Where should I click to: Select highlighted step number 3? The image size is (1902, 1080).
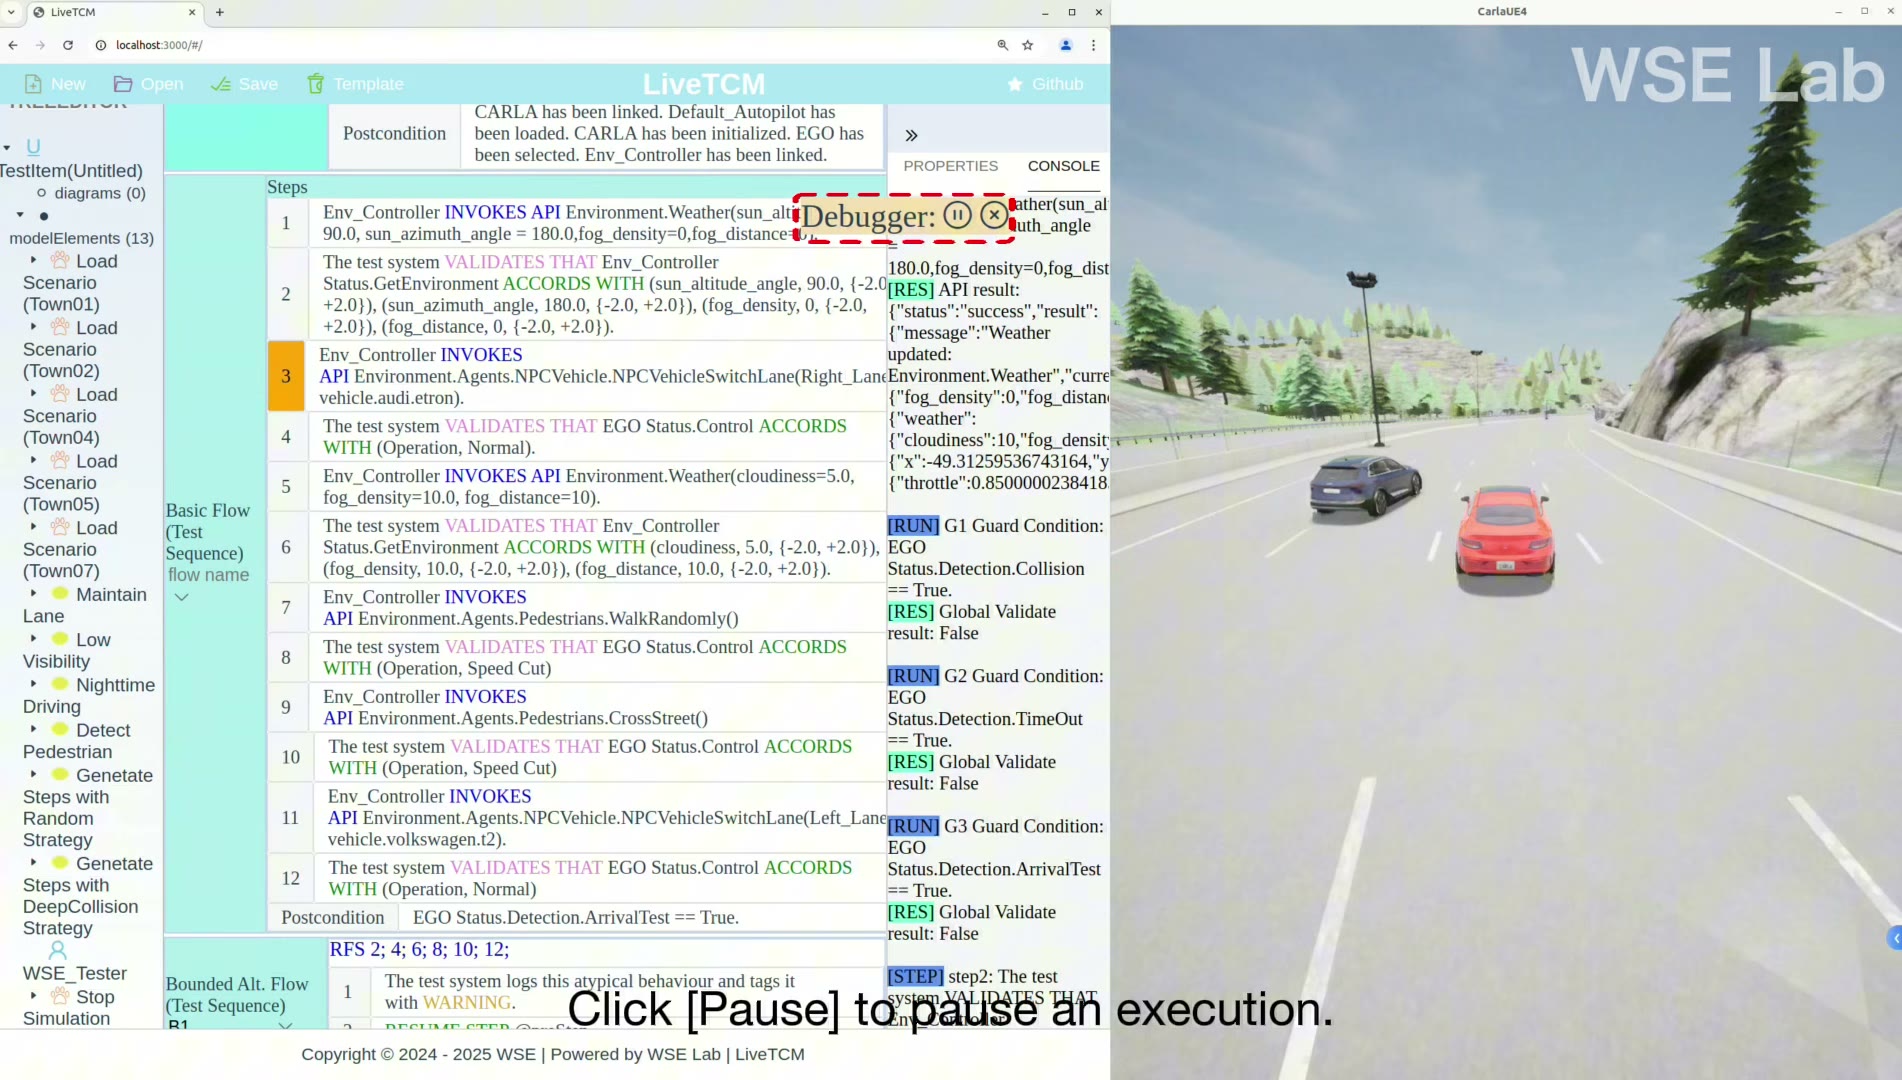286,376
